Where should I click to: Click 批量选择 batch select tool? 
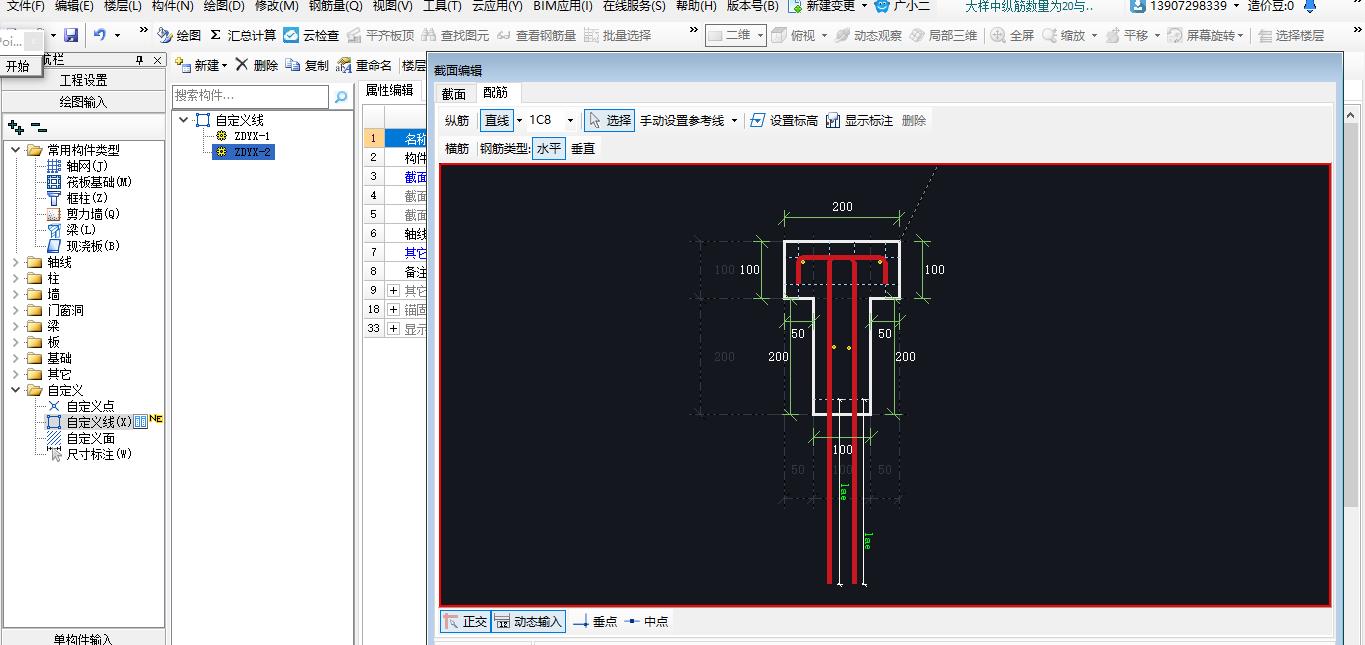click(617, 35)
